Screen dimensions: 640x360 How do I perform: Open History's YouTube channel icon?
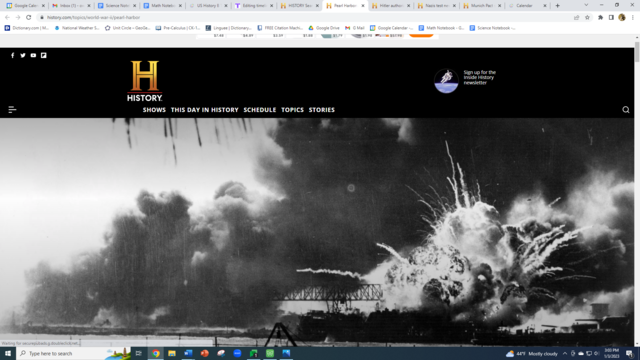tap(33, 55)
